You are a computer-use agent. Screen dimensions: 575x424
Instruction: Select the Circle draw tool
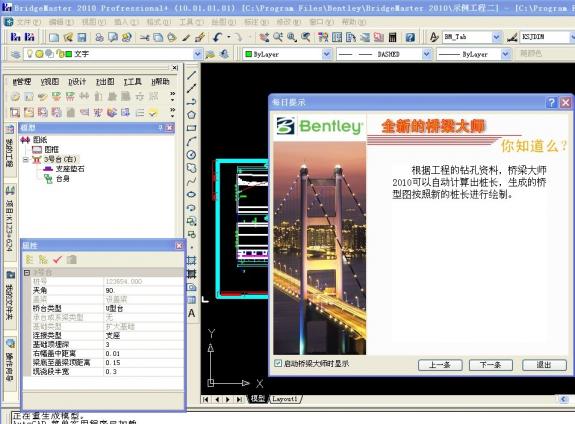click(x=191, y=154)
